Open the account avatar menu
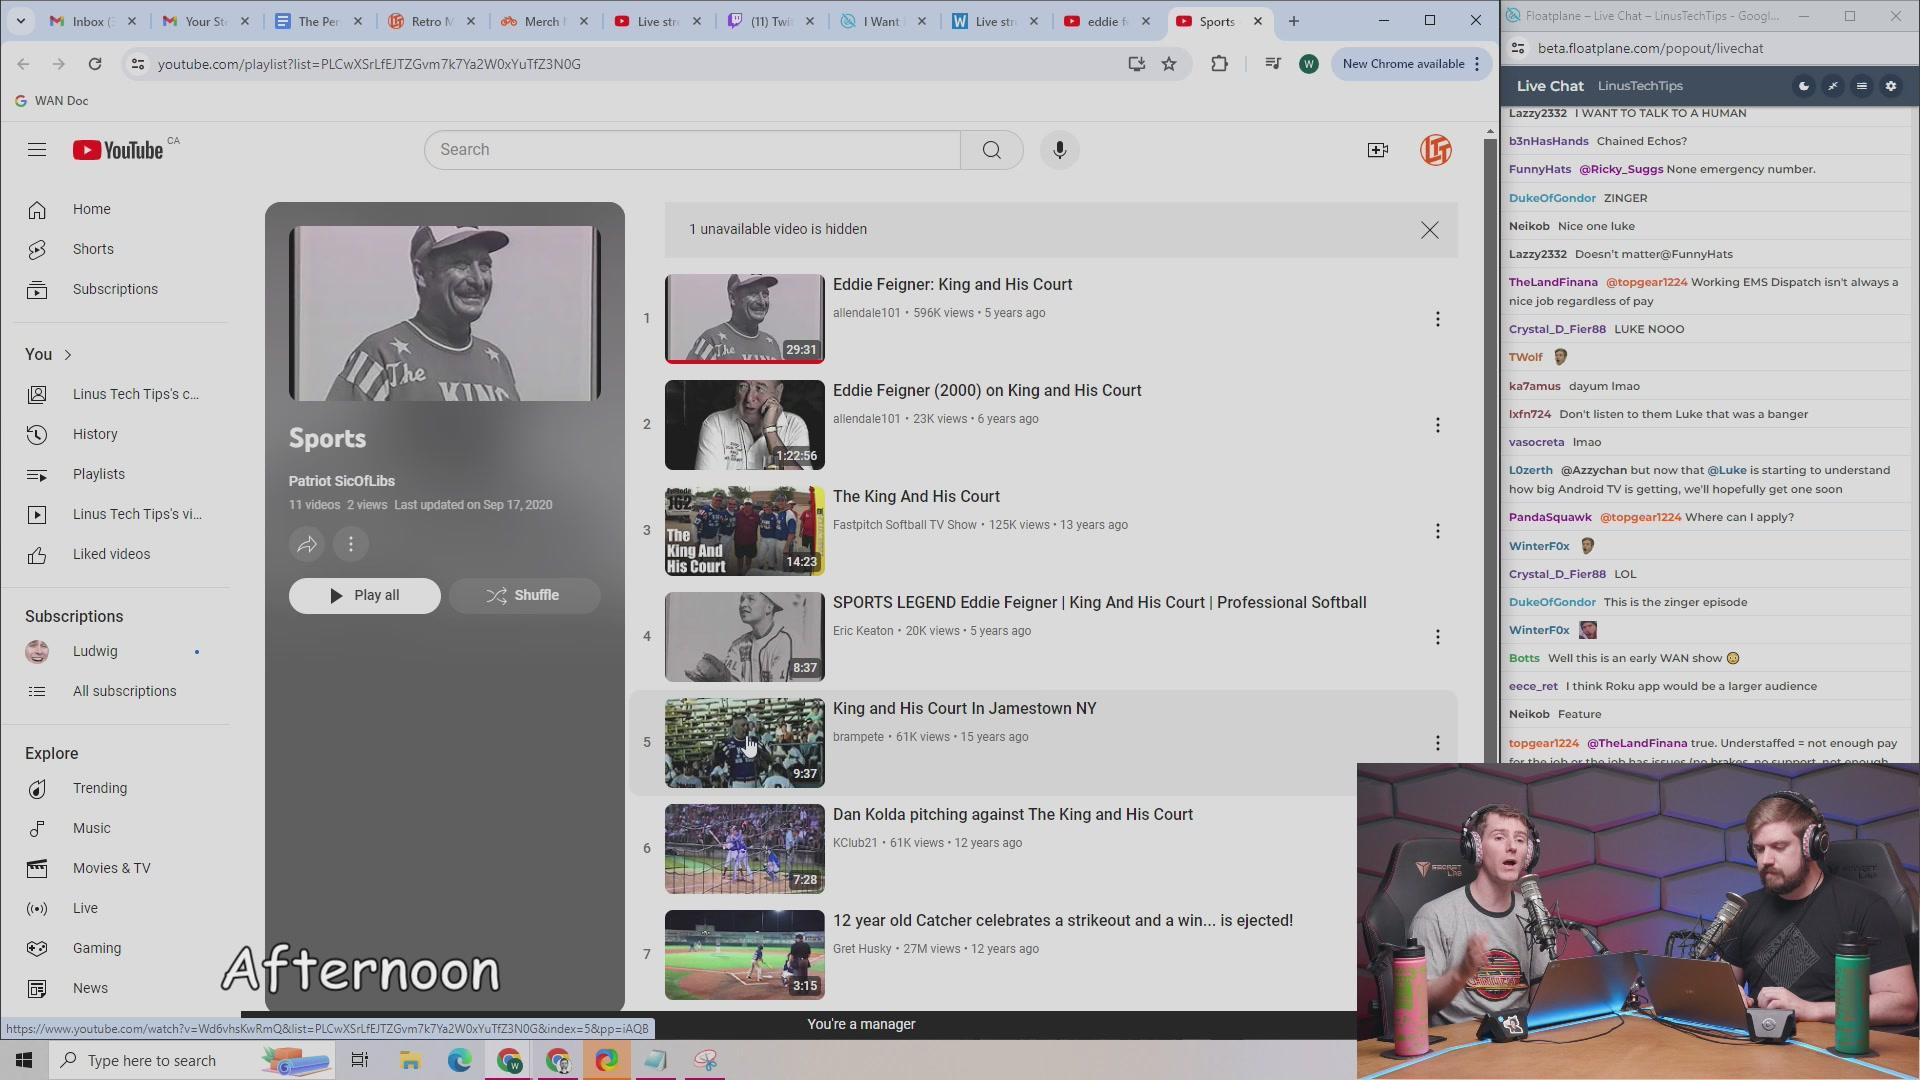The width and height of the screenshot is (1920, 1080). [1436, 150]
